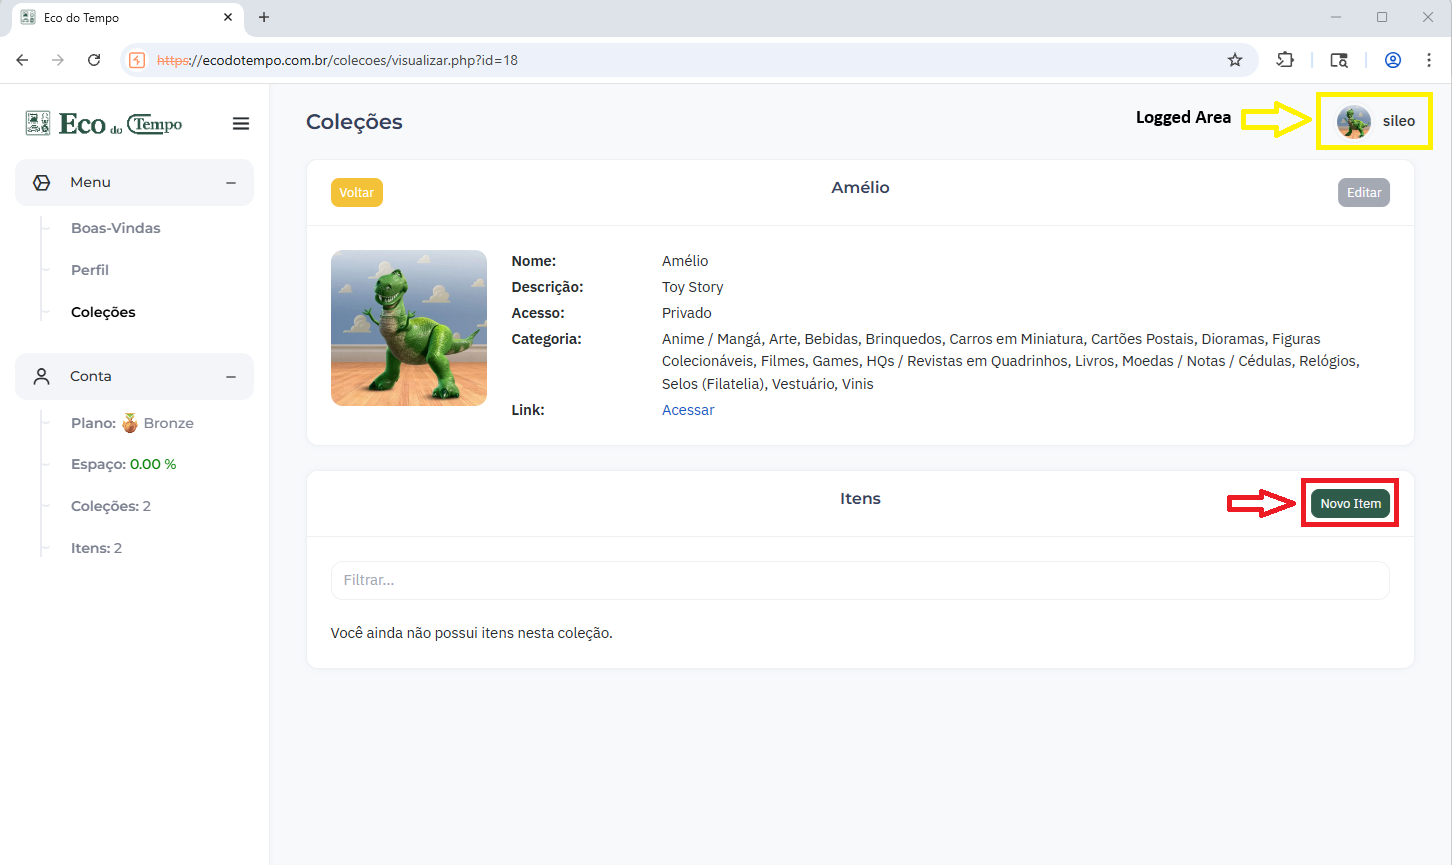Click the Amélio name value

click(x=685, y=261)
